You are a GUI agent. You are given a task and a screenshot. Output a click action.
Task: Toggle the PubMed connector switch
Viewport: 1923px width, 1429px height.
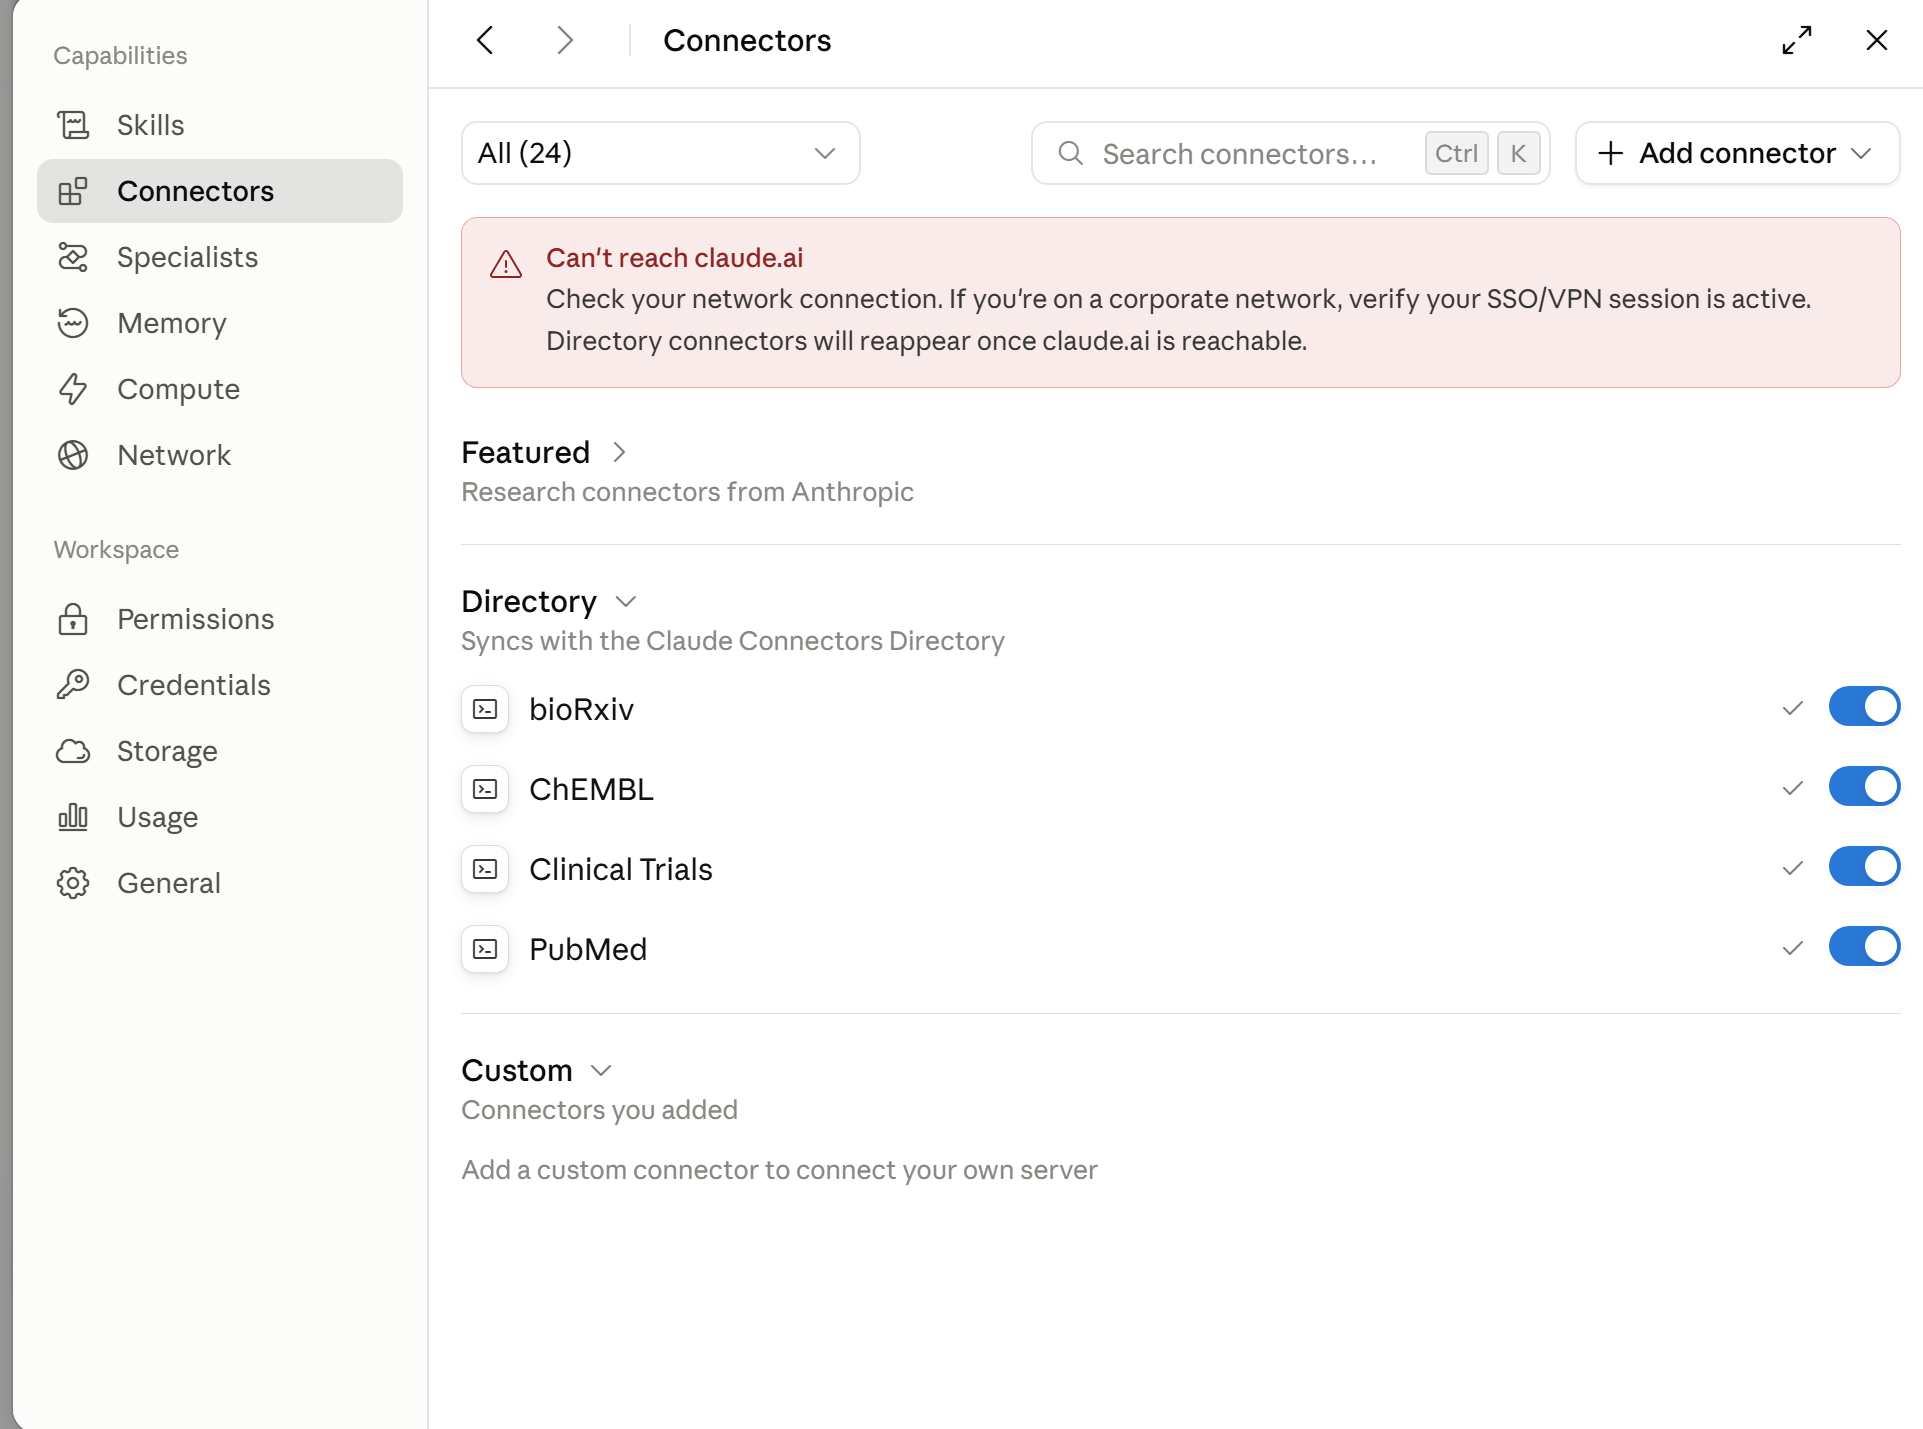tap(1864, 947)
